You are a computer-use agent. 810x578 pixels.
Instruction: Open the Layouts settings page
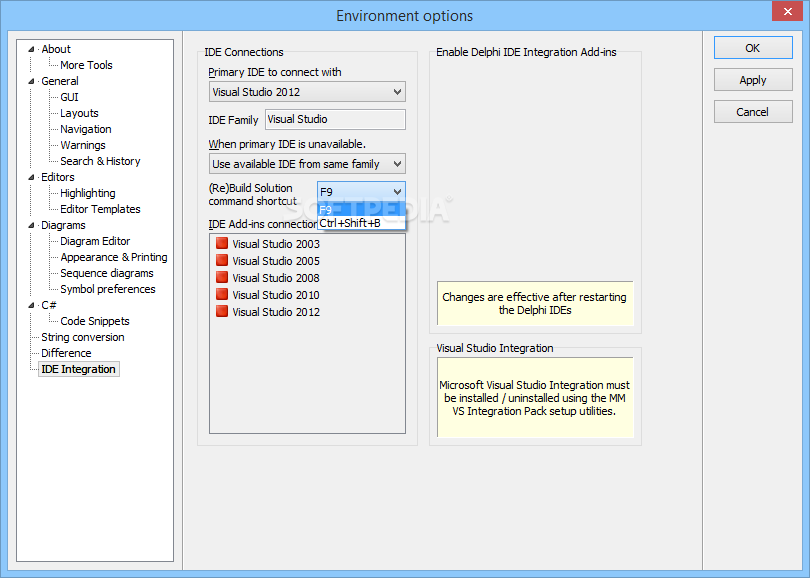pos(79,113)
